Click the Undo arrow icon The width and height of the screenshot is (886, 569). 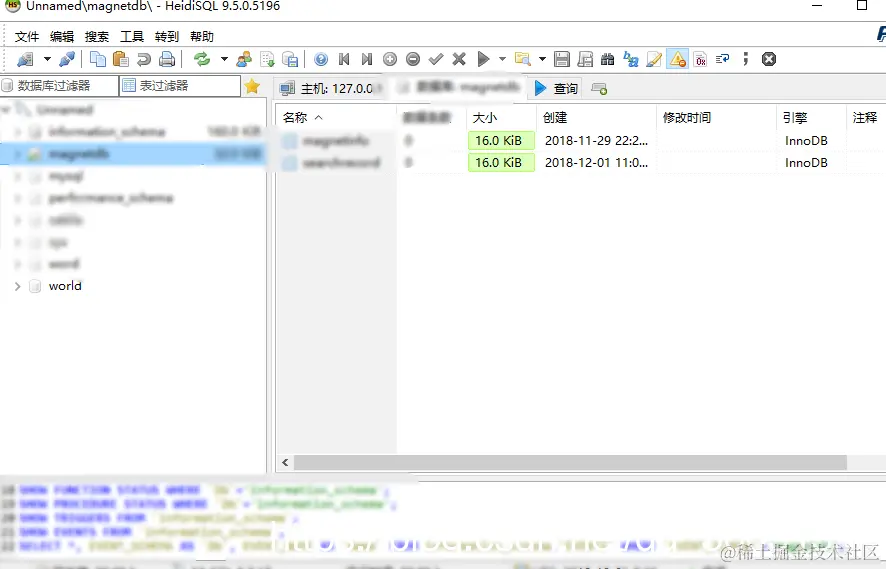pos(144,59)
